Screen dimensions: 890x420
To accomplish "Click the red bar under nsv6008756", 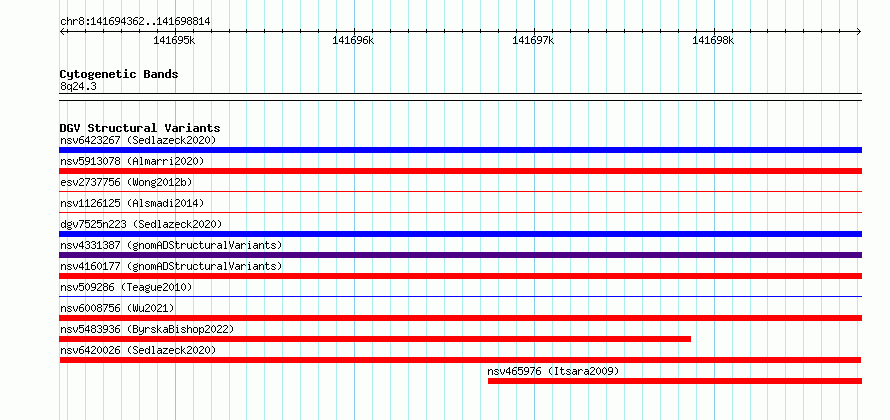I will pos(460,318).
